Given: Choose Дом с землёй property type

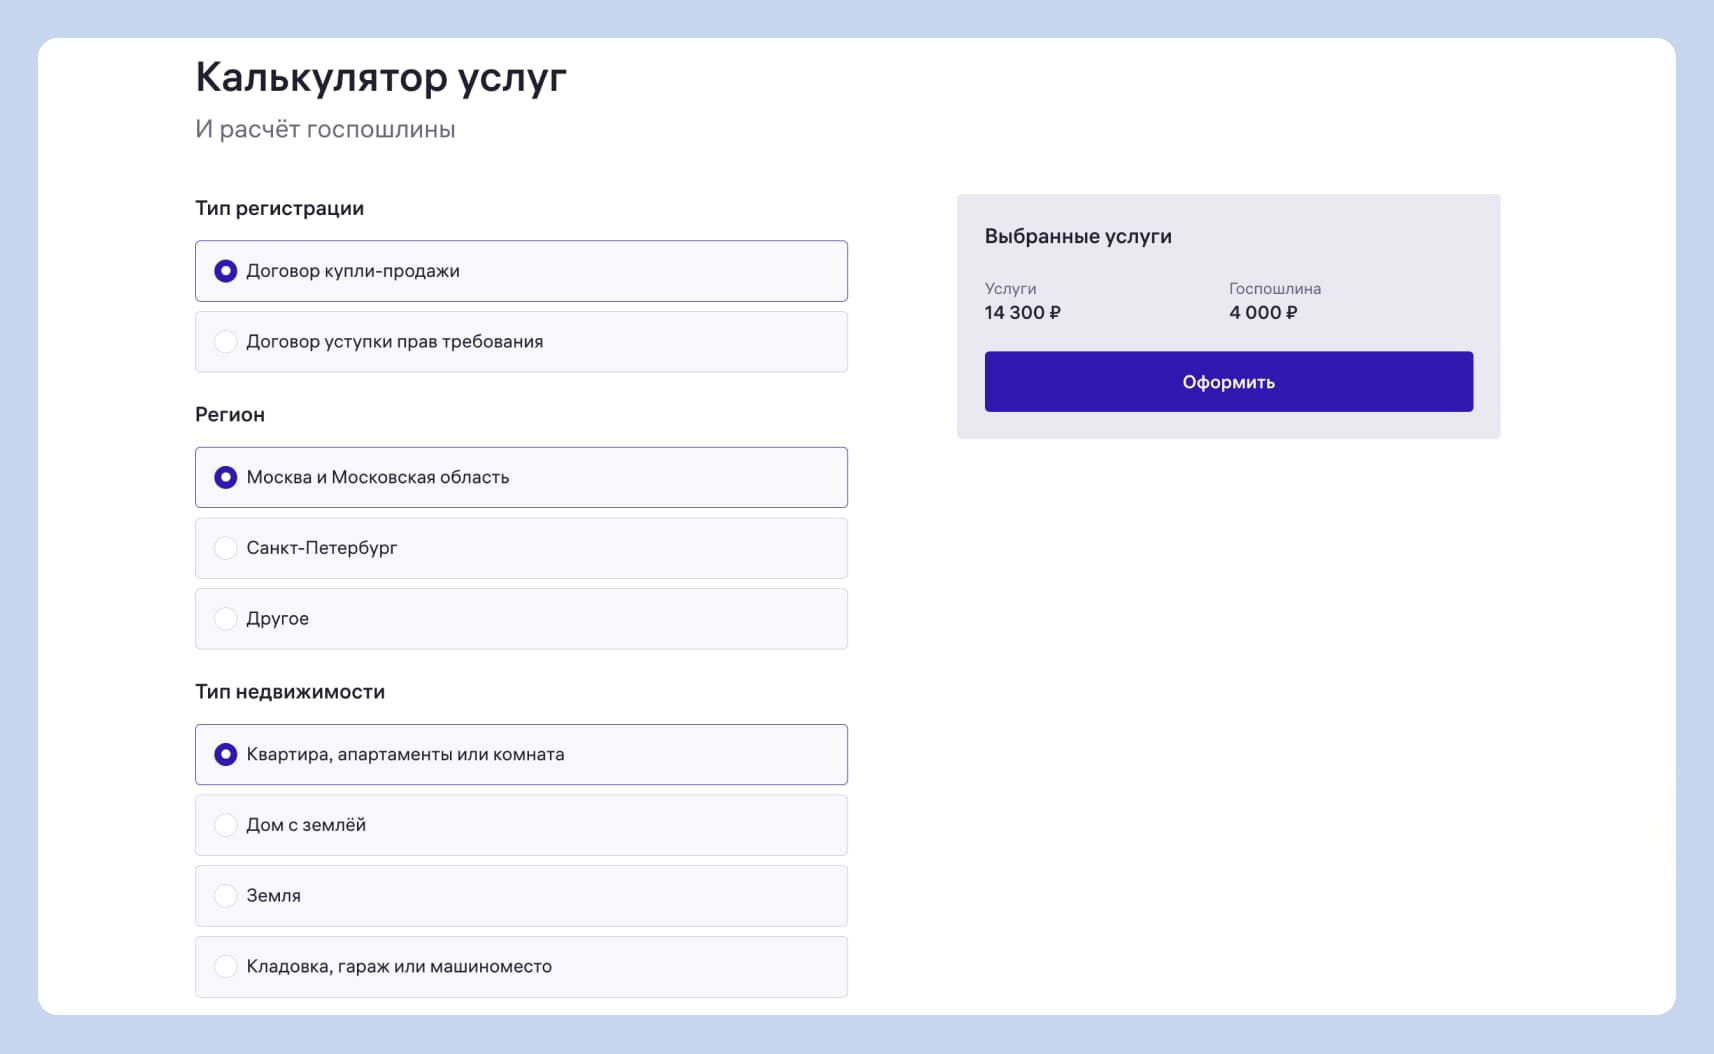Looking at the screenshot, I should (x=226, y=825).
